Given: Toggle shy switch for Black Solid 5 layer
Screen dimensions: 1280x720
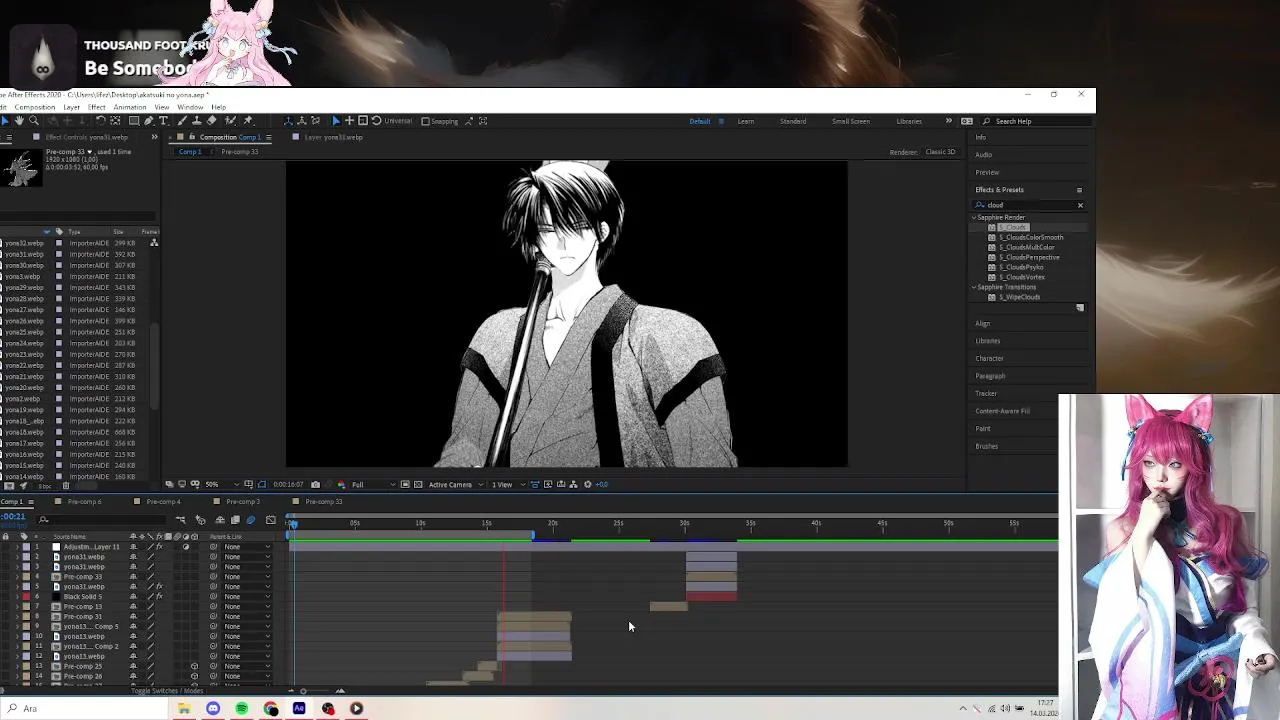Looking at the screenshot, I should point(133,596).
